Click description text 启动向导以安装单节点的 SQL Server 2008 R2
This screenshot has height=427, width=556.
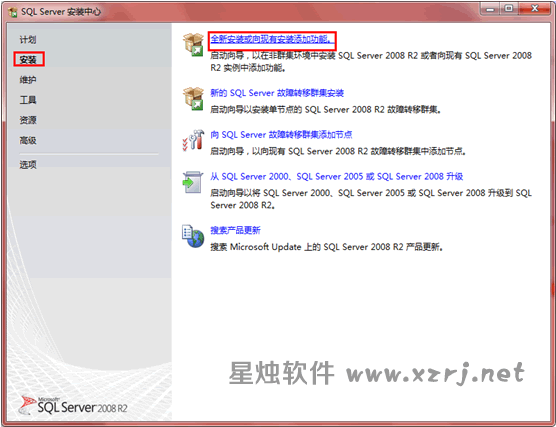[326, 110]
